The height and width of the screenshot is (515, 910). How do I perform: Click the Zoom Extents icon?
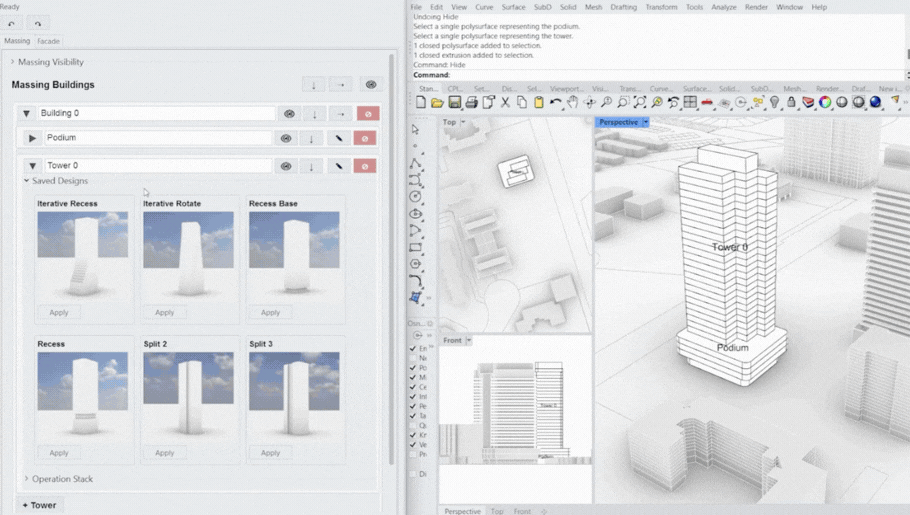click(x=640, y=102)
